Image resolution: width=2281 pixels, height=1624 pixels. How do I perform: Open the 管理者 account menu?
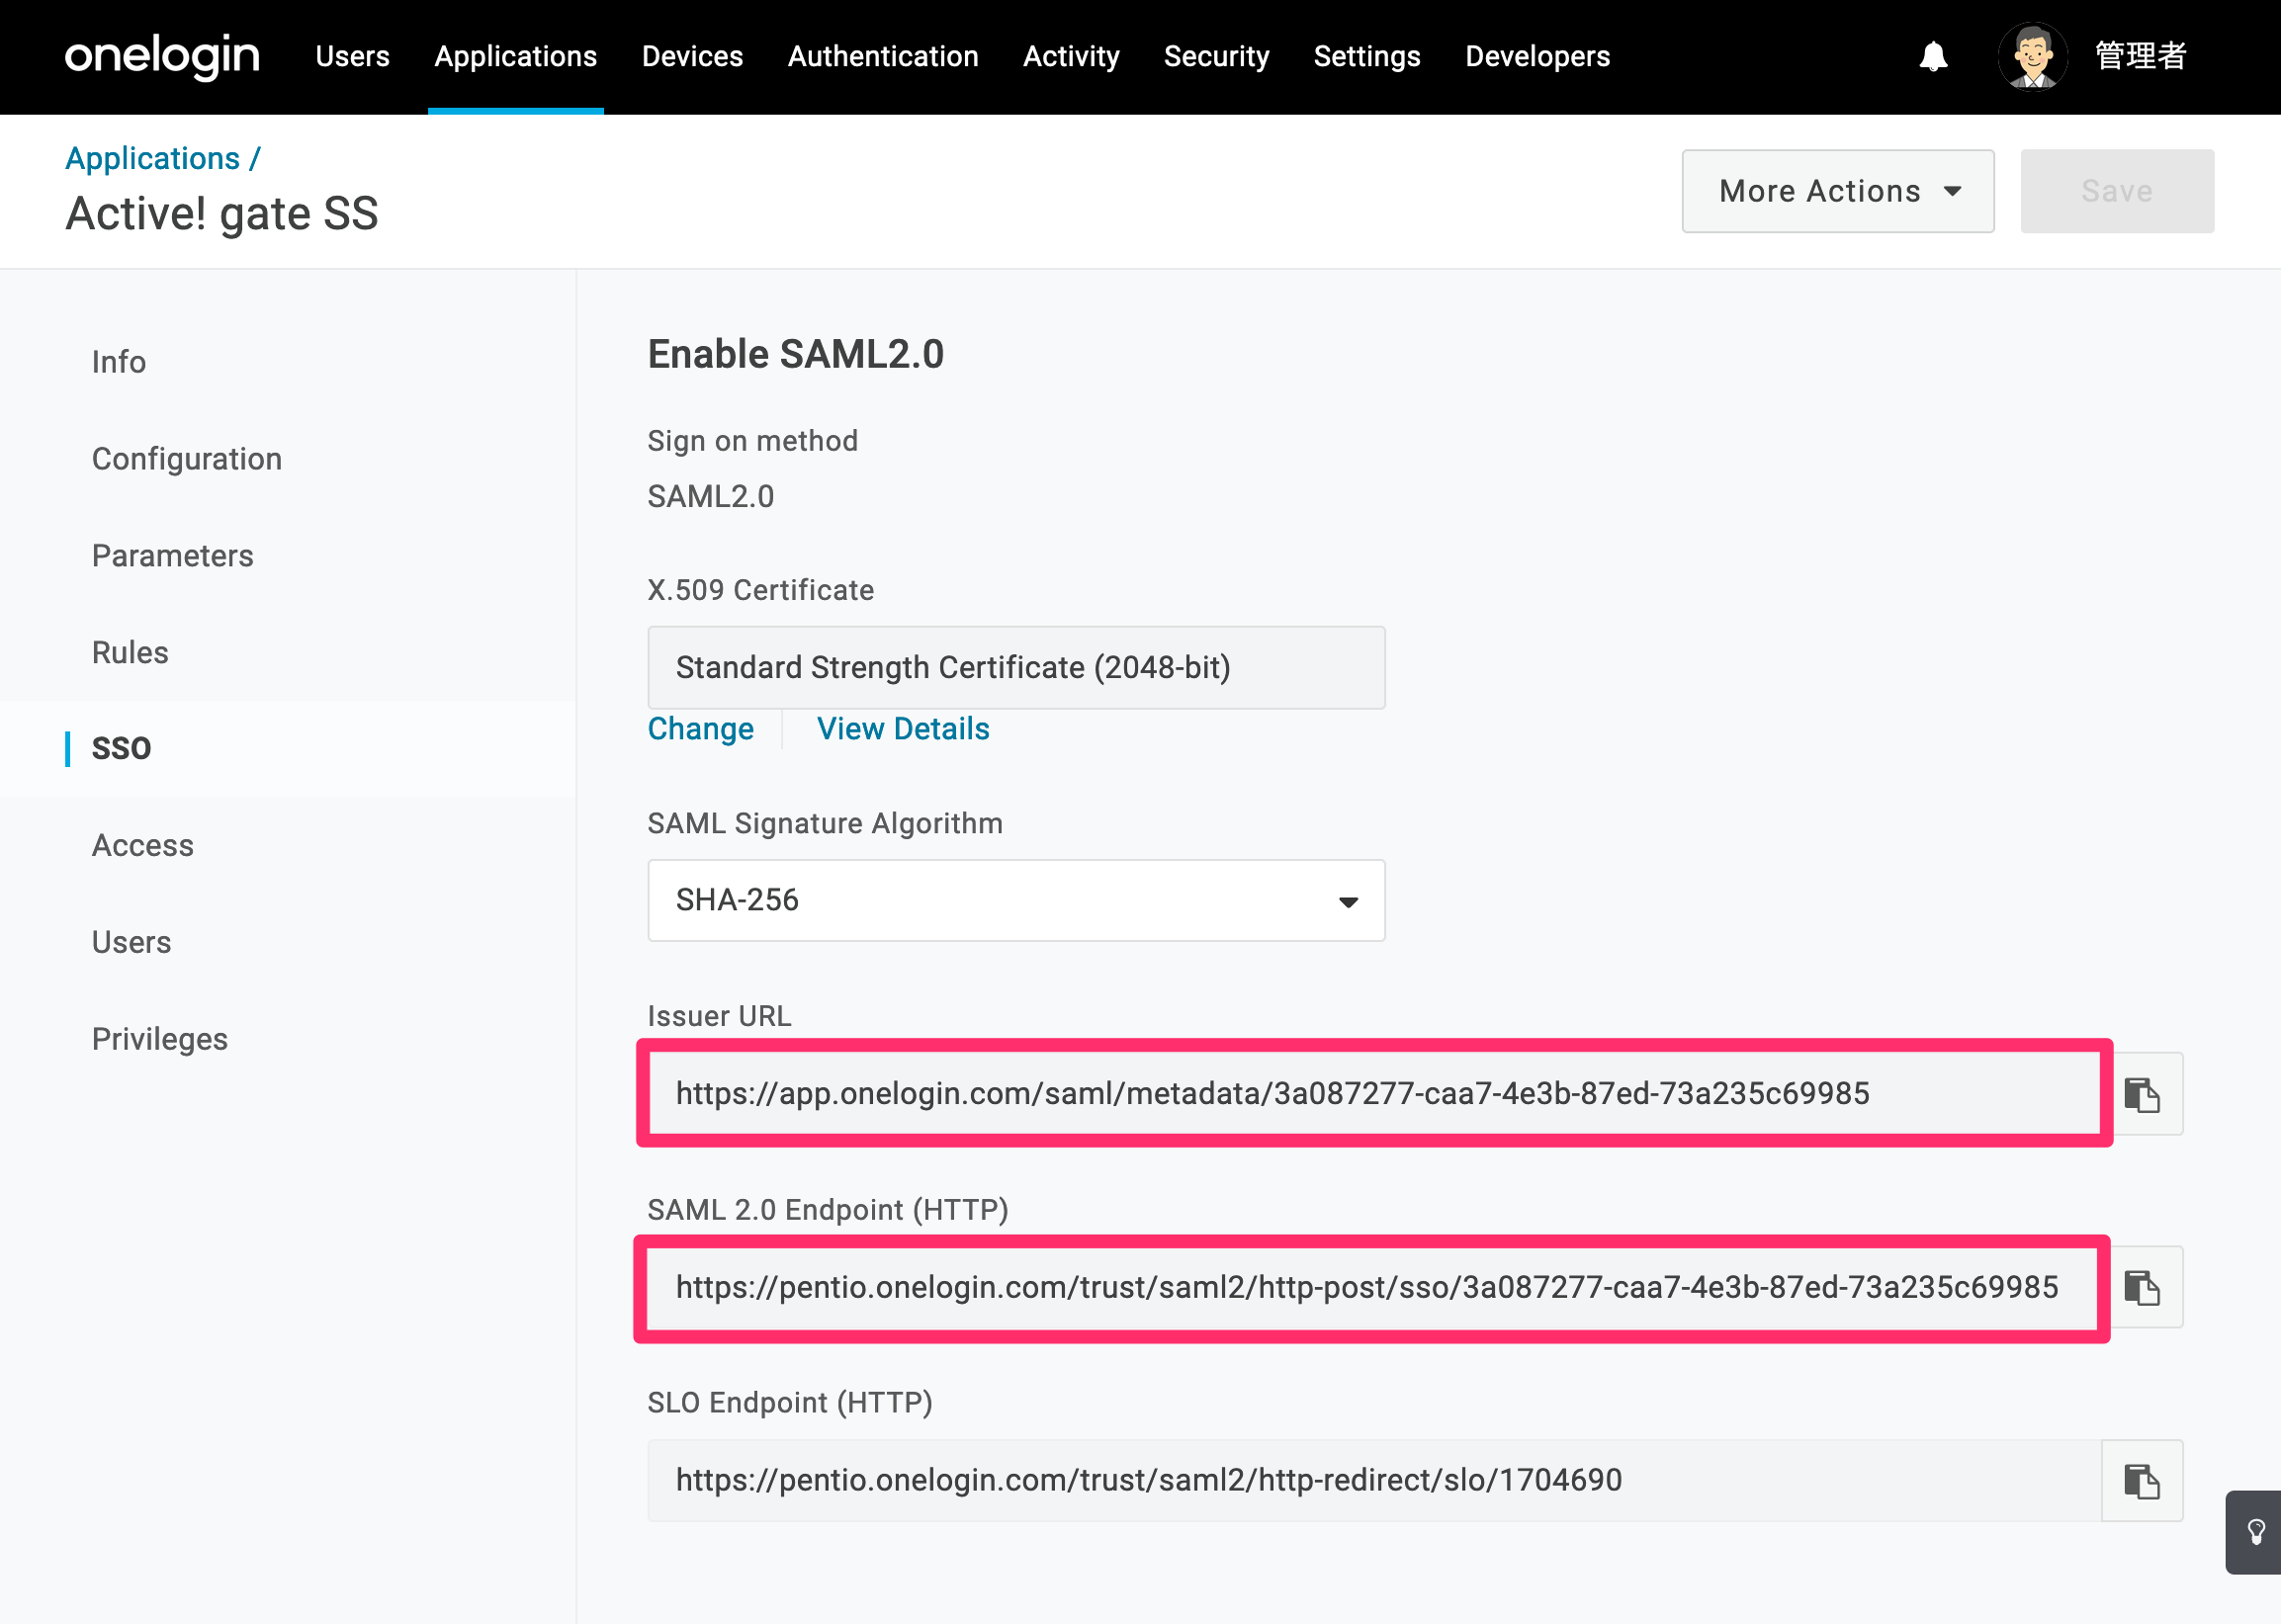coord(2140,56)
